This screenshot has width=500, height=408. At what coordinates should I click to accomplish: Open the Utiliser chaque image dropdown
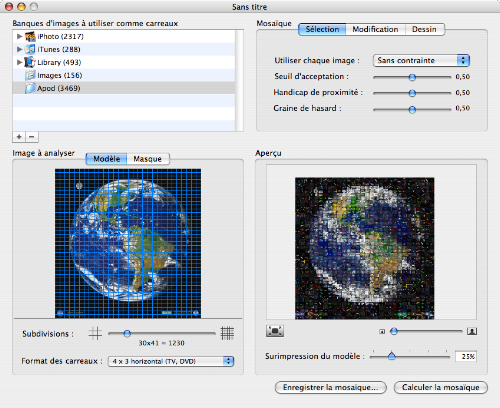(x=421, y=60)
